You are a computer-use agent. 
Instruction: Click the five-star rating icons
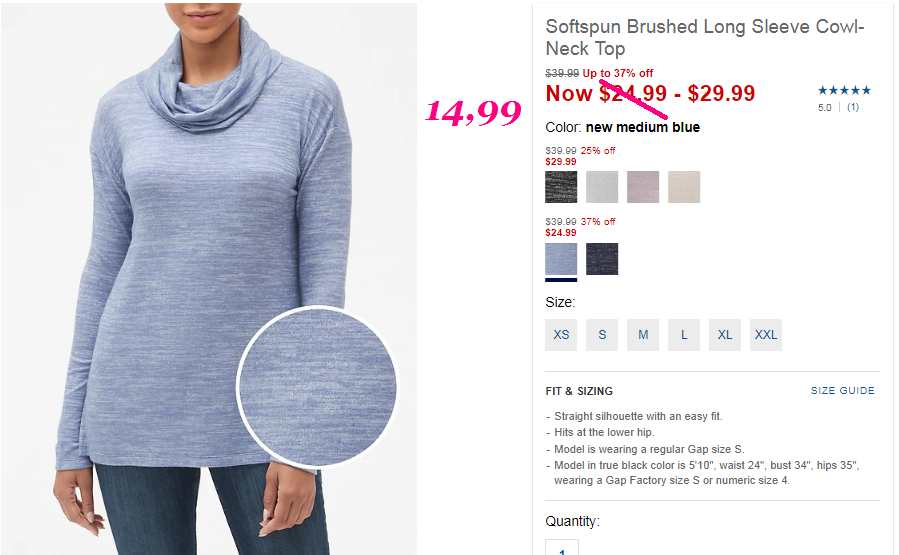844,90
